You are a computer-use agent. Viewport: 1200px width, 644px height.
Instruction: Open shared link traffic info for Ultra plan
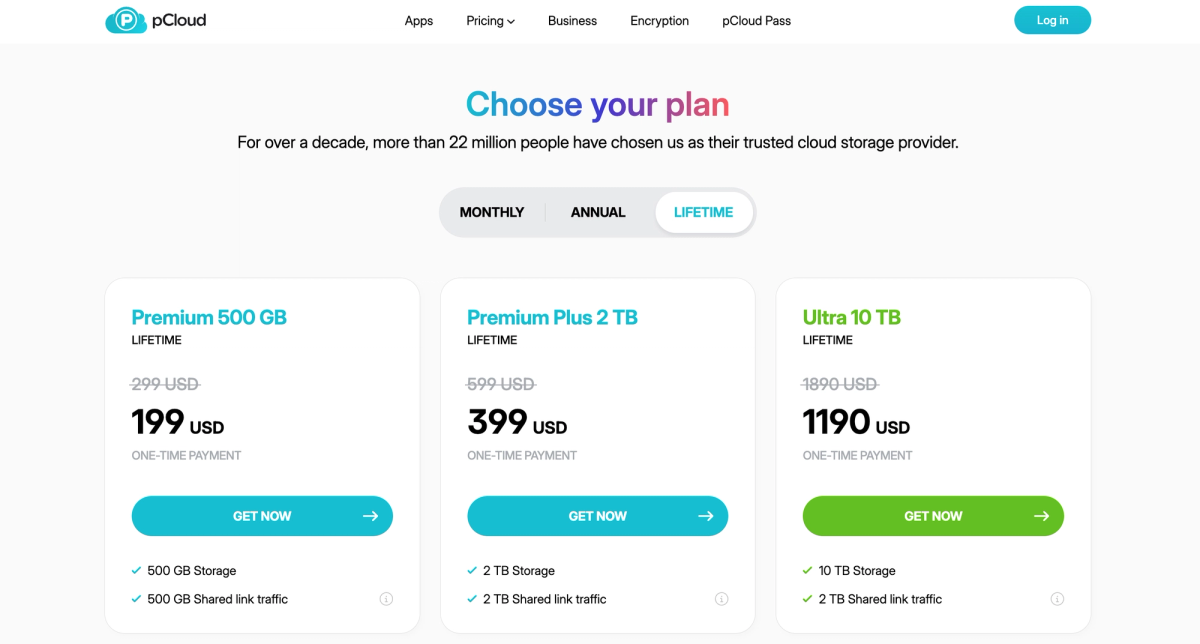(x=1057, y=598)
